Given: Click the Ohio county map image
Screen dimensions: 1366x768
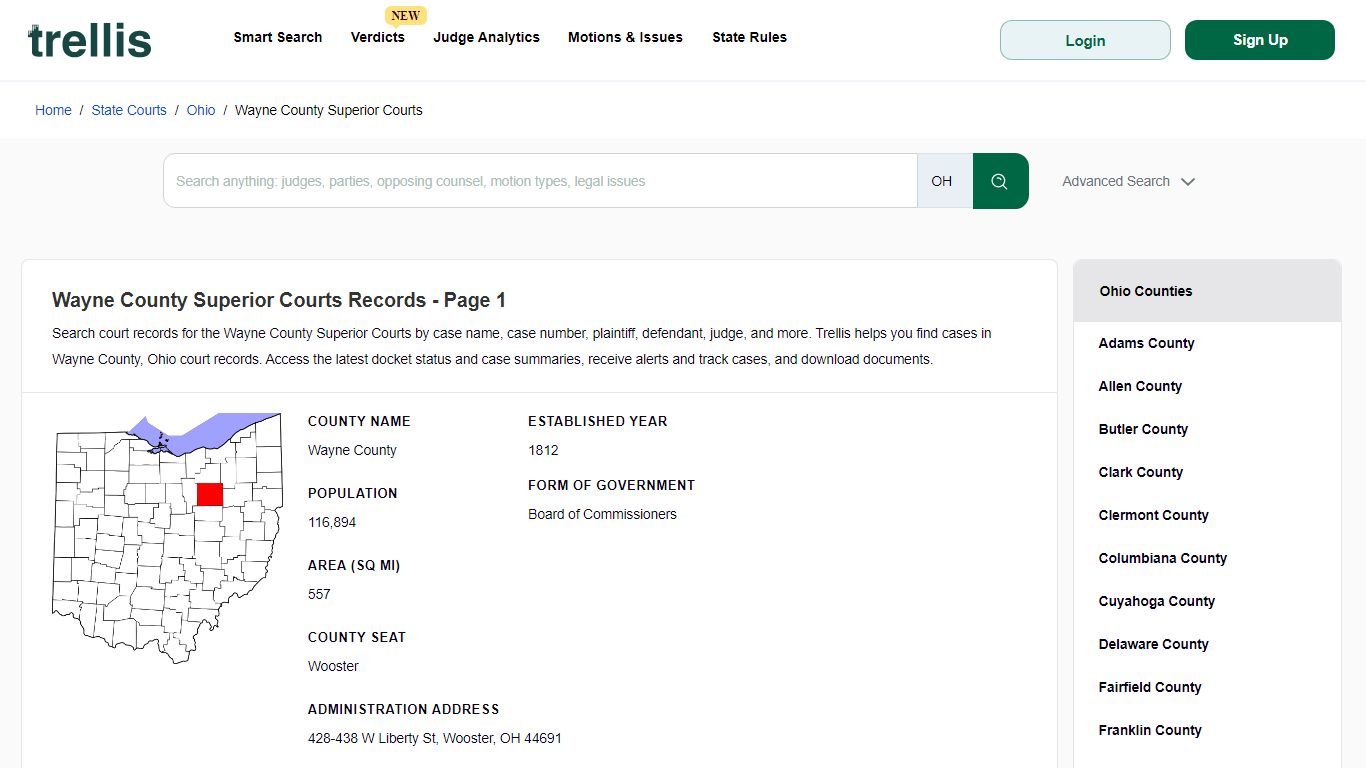Looking at the screenshot, I should pyautogui.click(x=167, y=538).
